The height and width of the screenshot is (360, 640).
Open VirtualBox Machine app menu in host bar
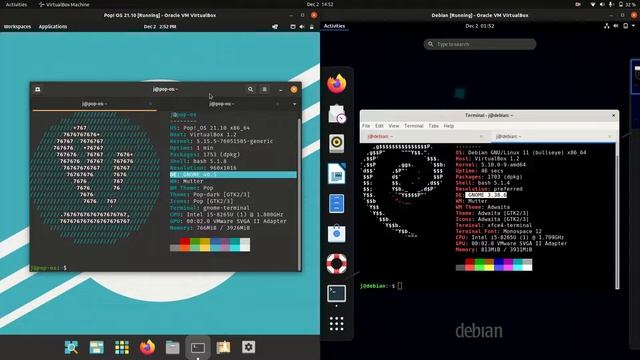click(64, 4)
